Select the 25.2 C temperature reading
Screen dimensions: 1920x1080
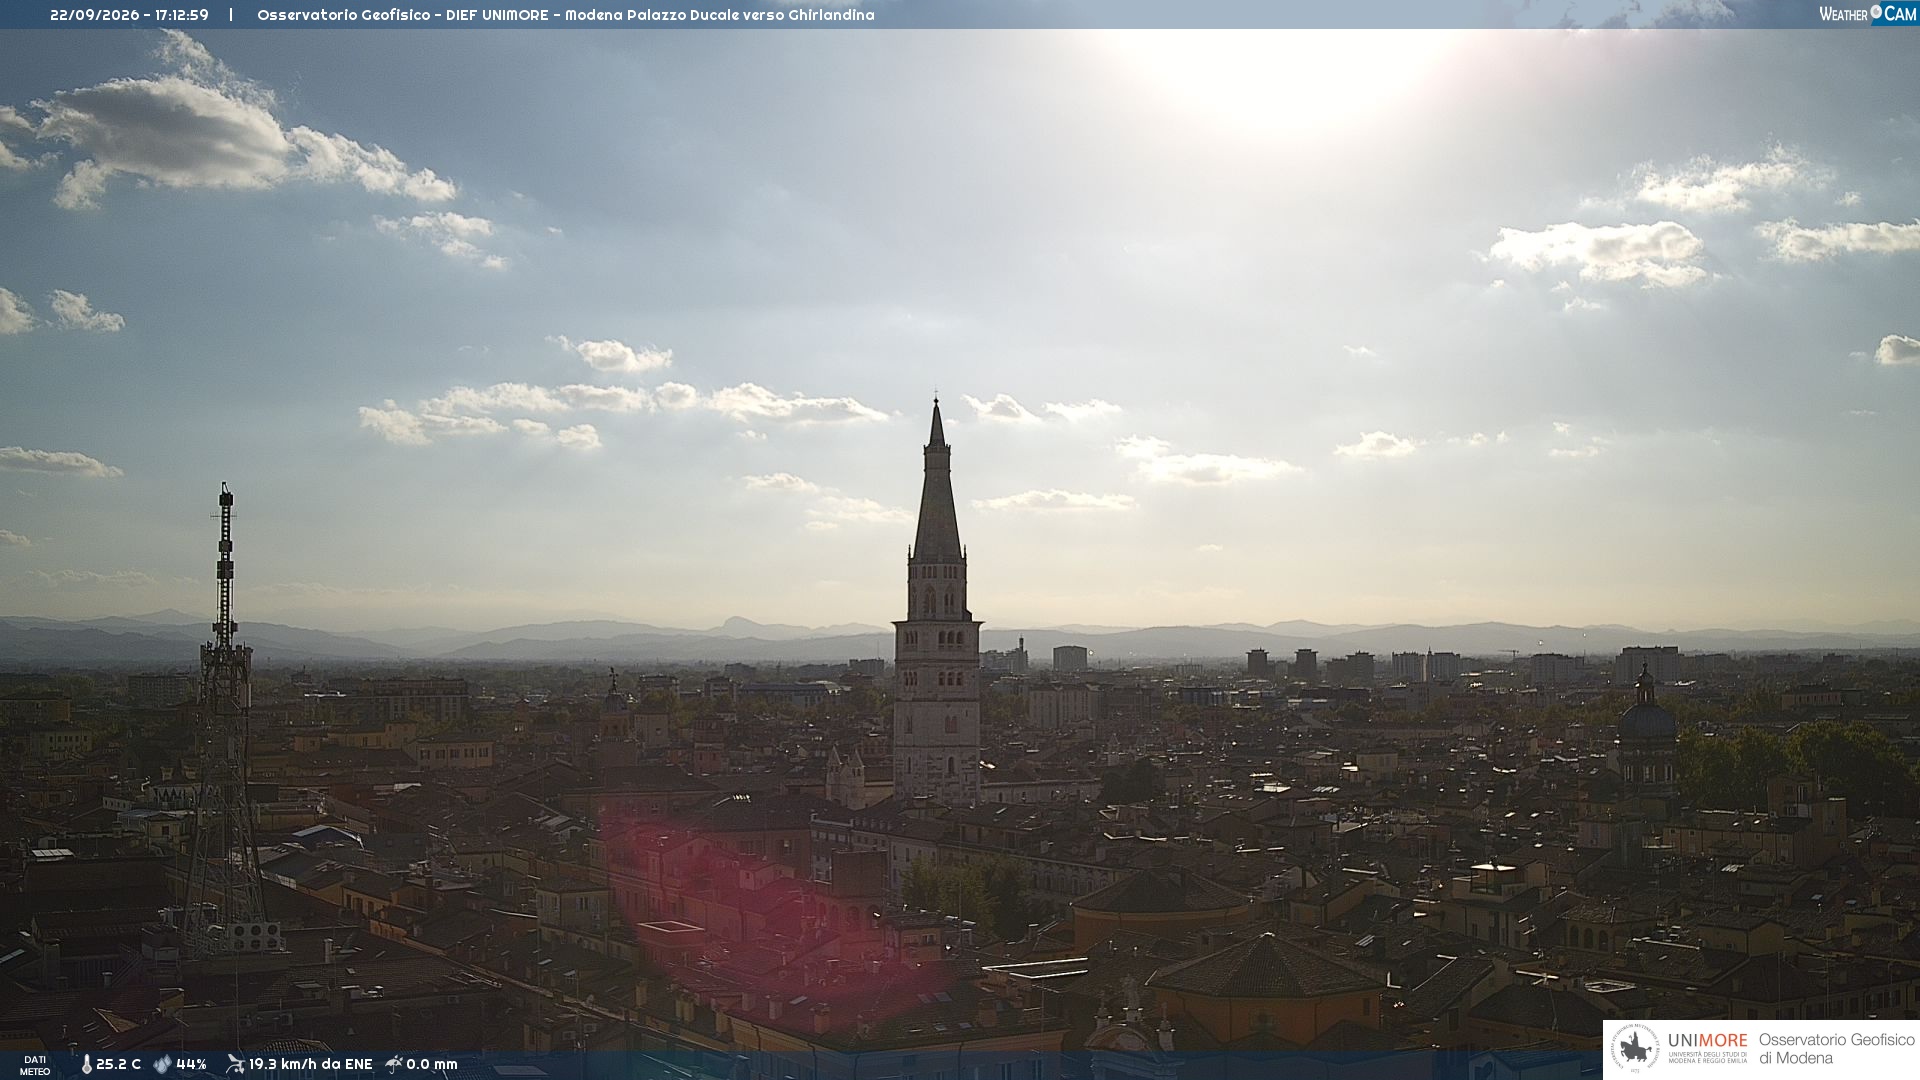118,1064
